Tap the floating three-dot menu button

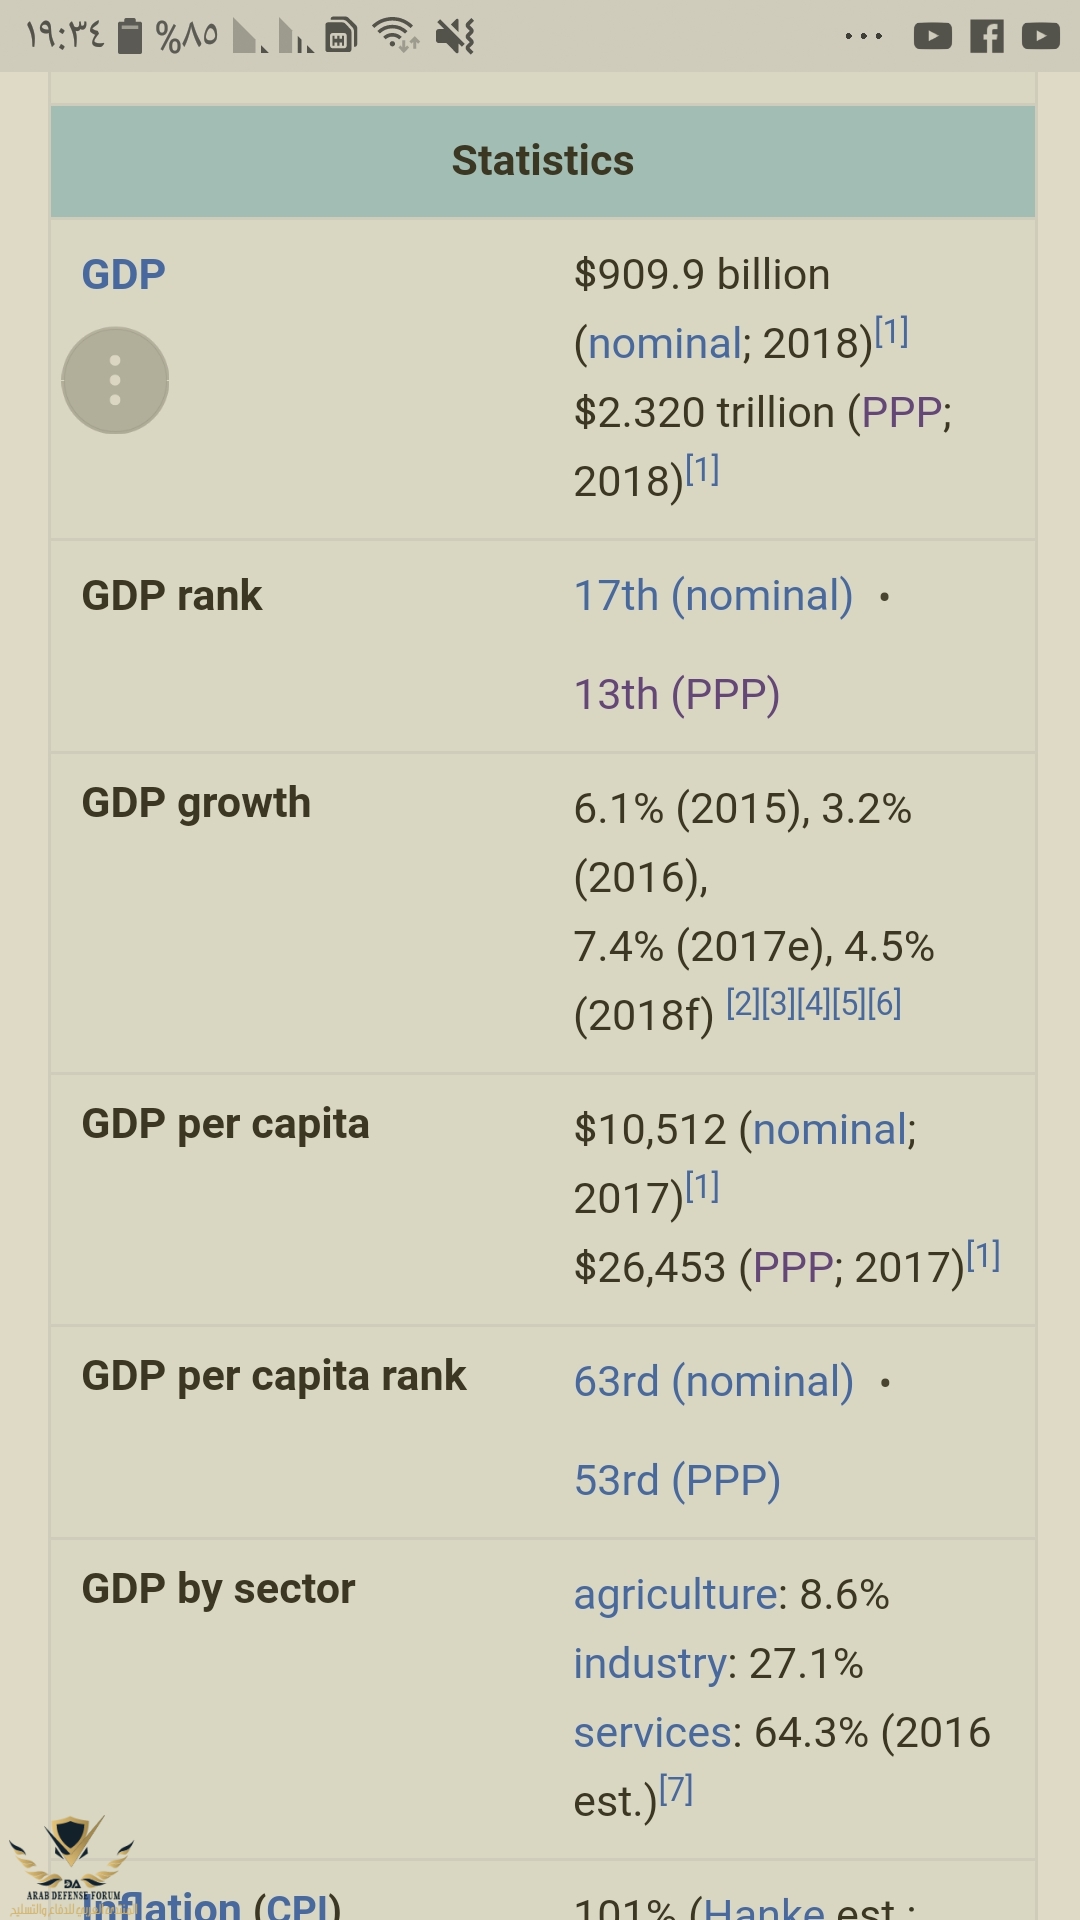115,380
